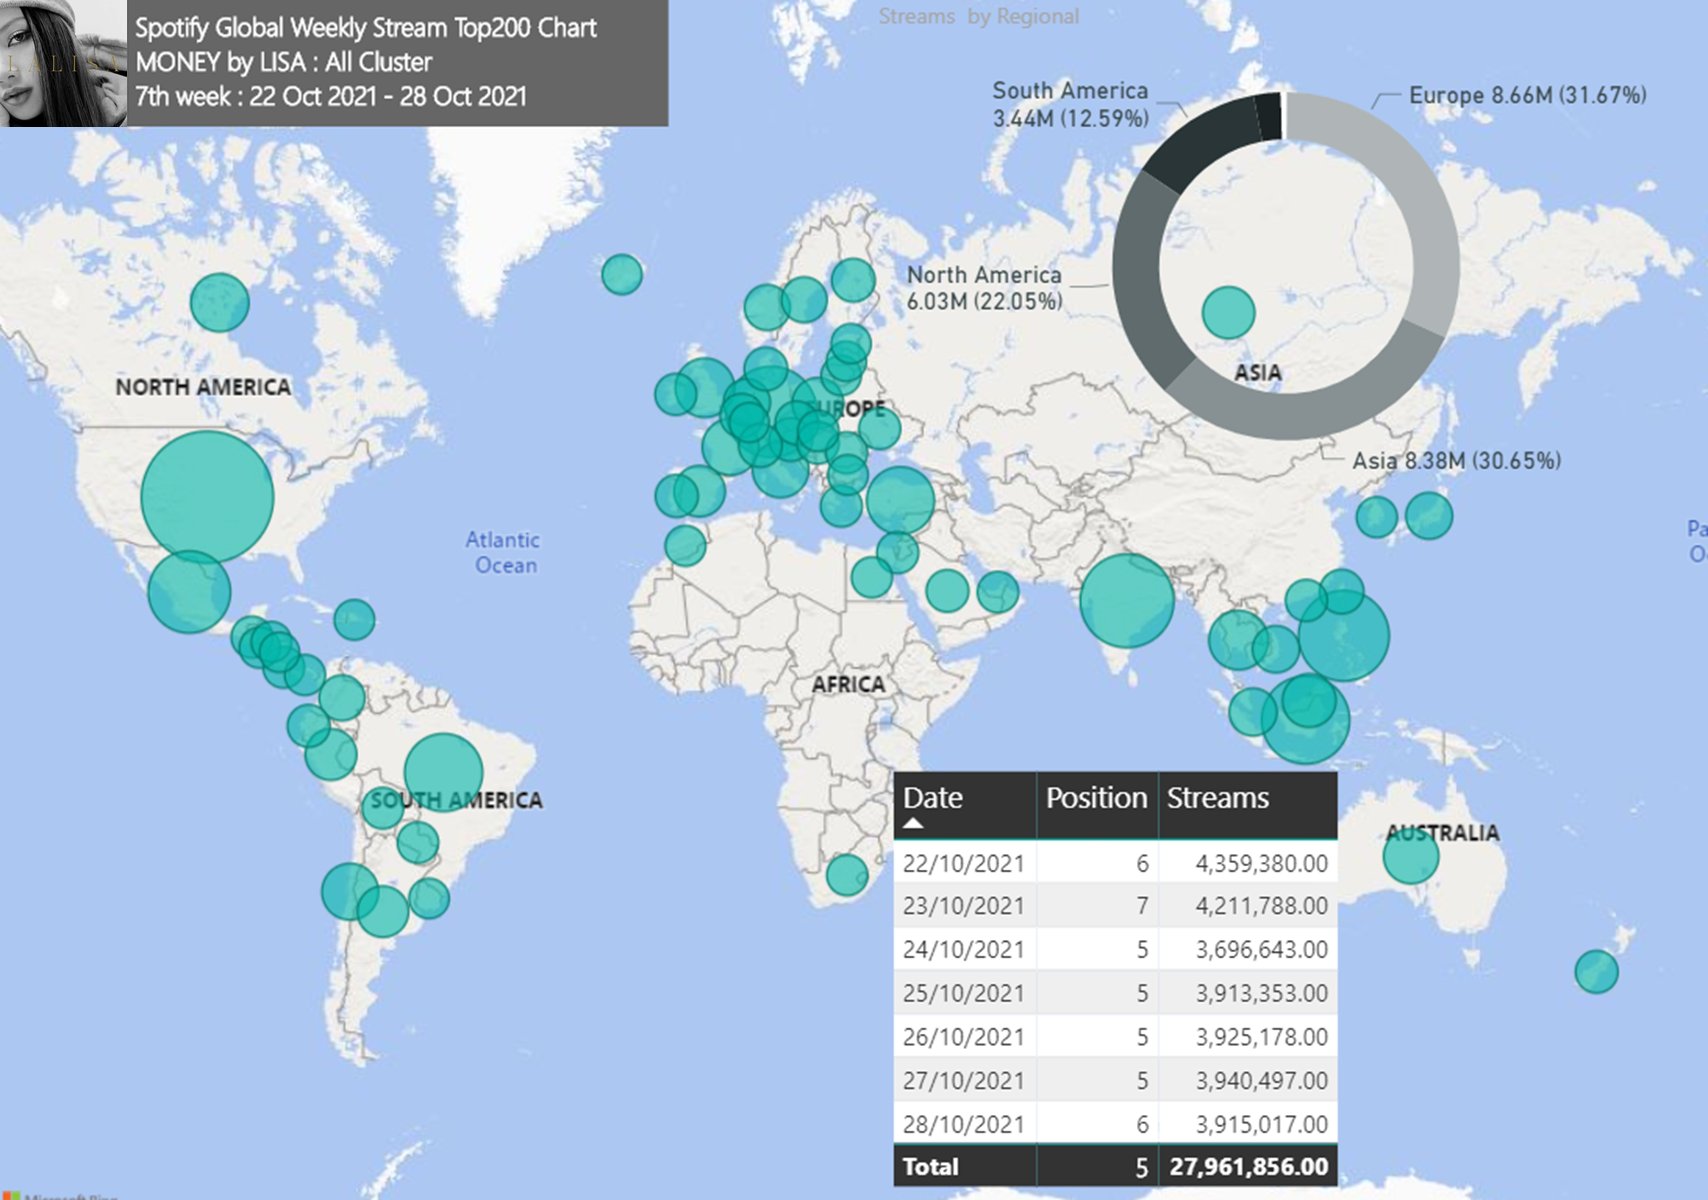Viewport: 1708px width, 1200px height.
Task: Click the Europe 8.66M (31.67%) label
Action: coord(1527,95)
